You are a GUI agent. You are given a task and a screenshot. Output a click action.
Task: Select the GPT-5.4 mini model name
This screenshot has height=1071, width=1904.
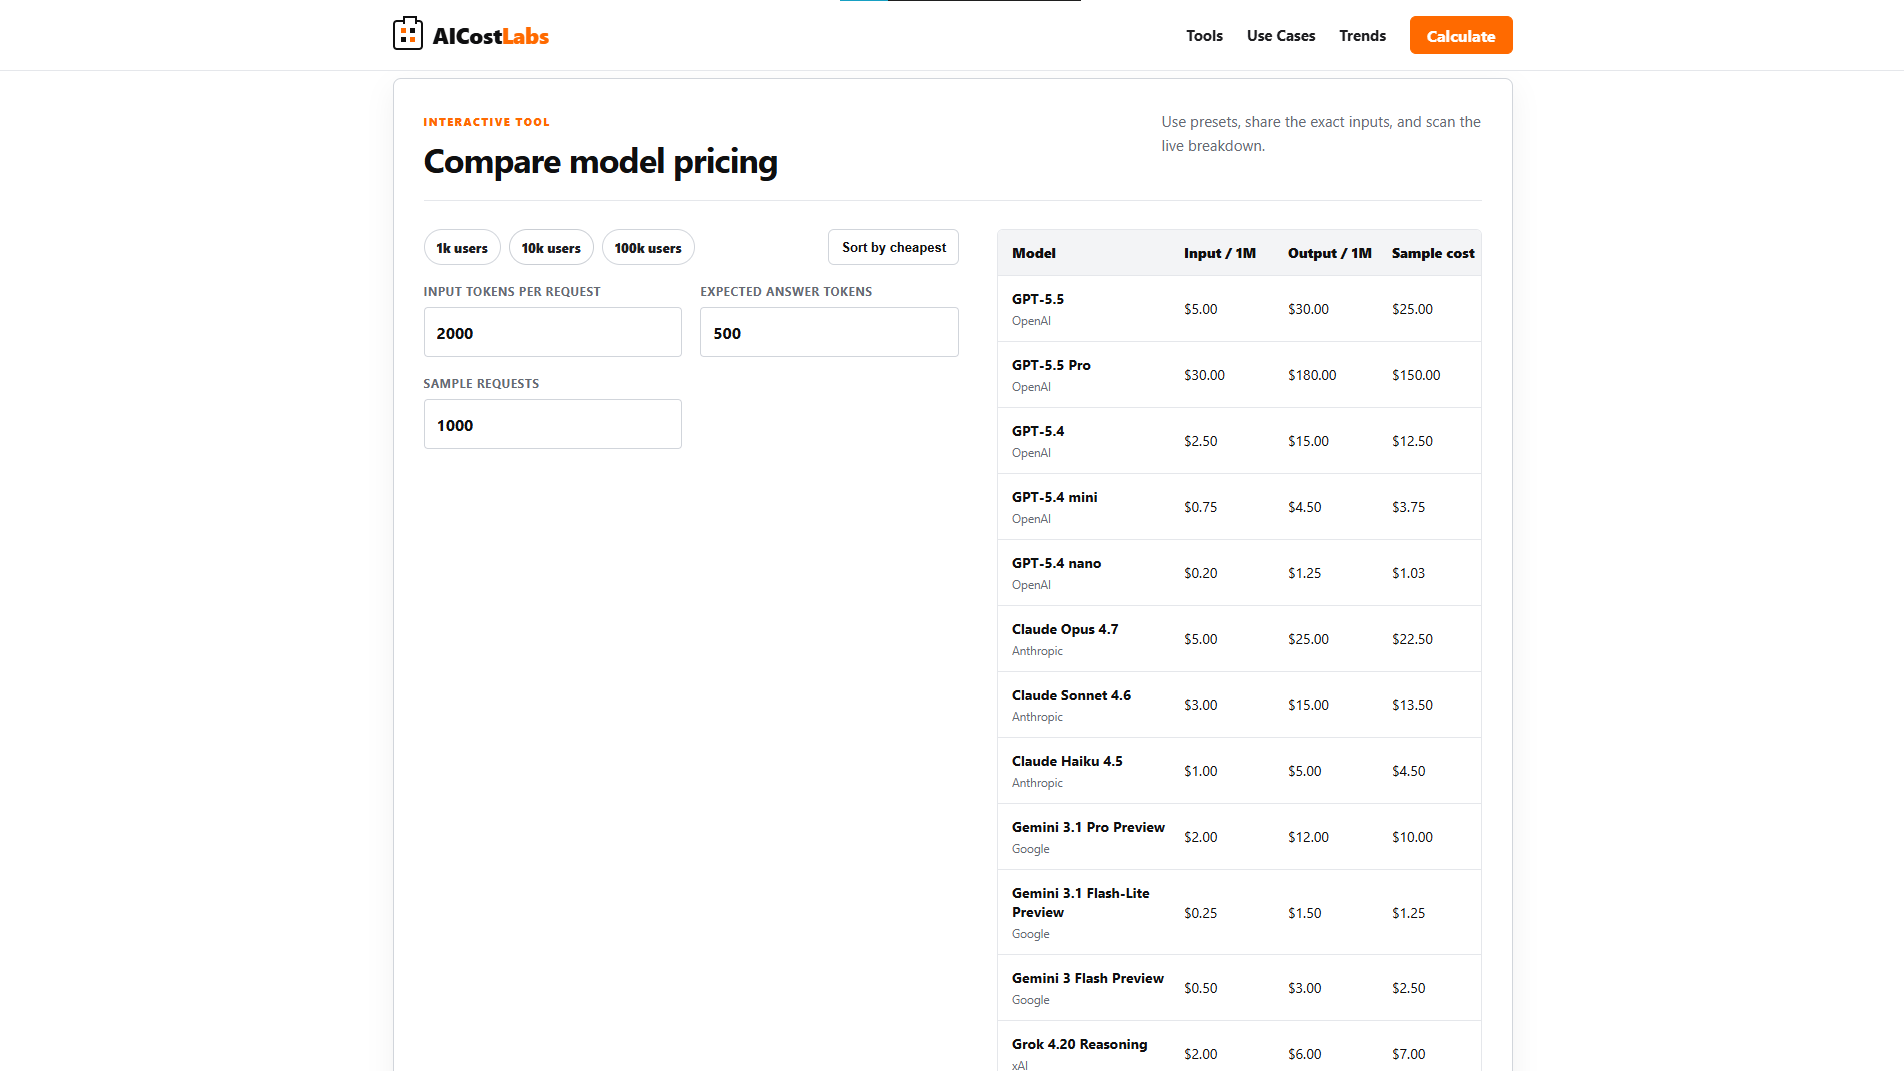pos(1054,497)
